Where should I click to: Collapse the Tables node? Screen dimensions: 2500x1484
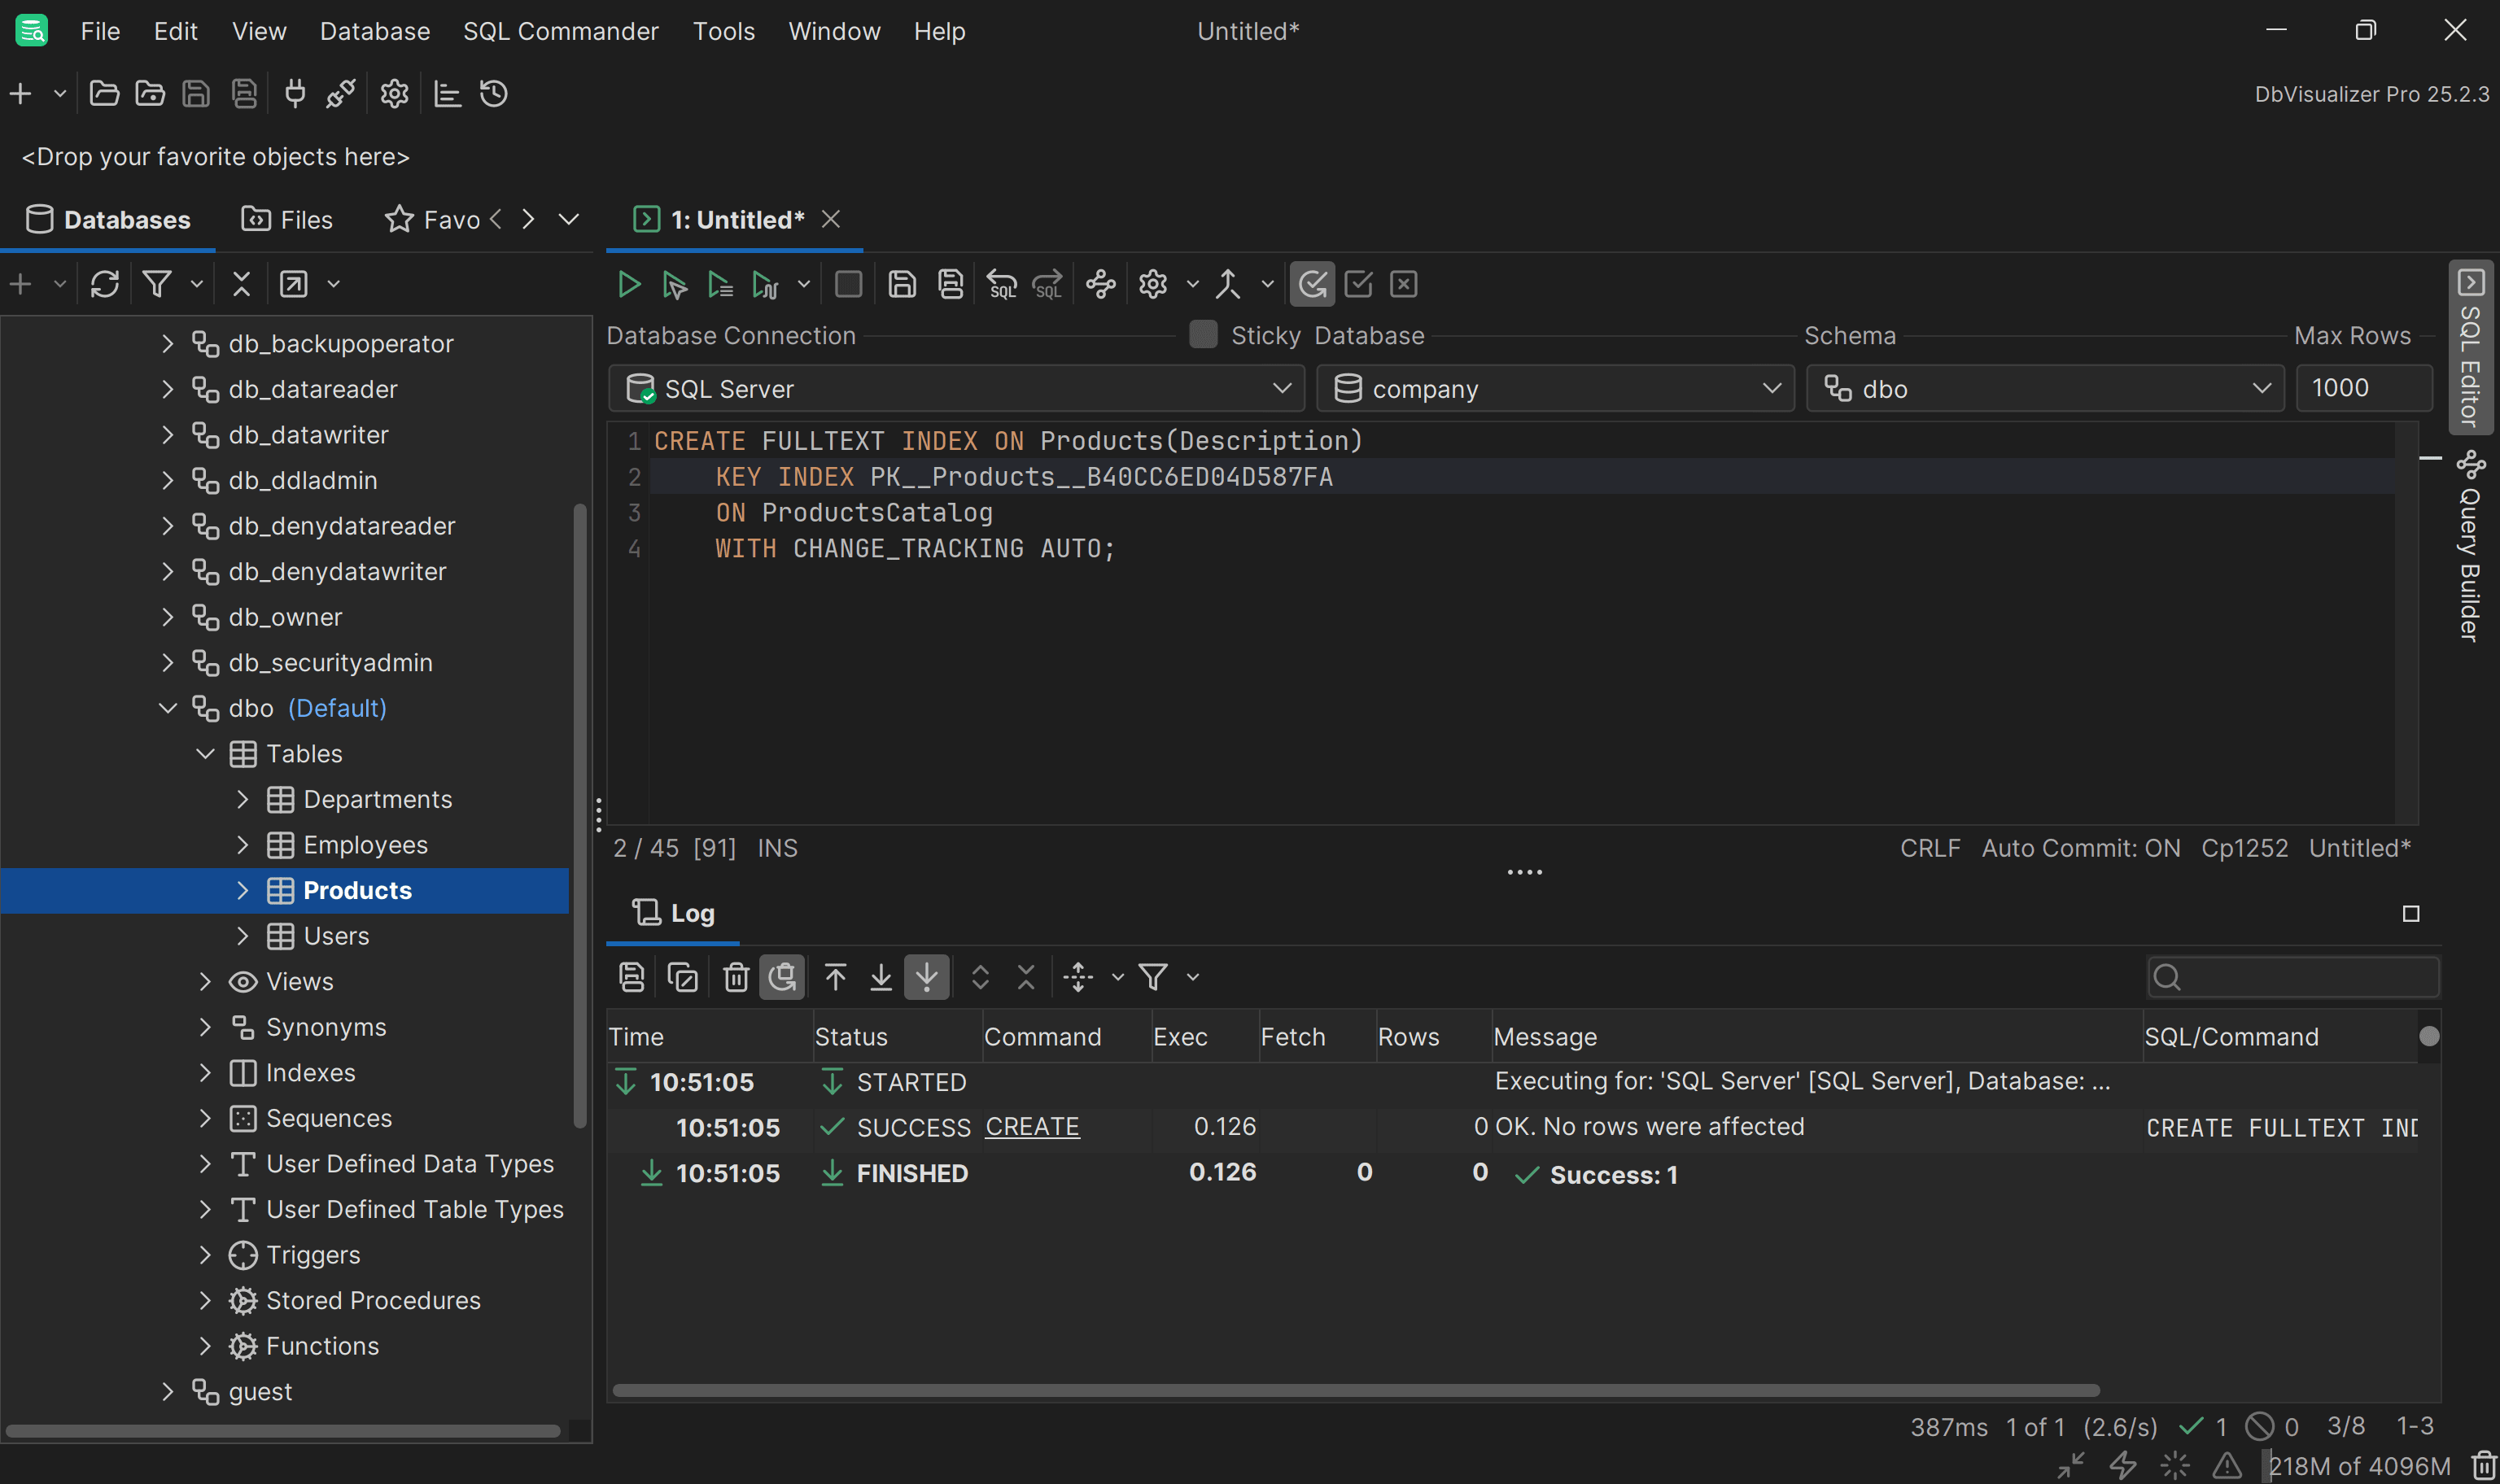click(205, 754)
